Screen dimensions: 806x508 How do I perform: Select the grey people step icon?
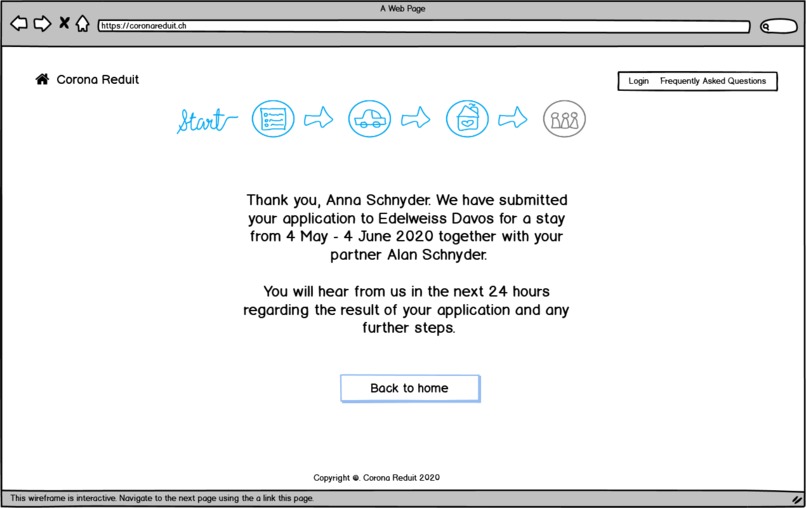pyautogui.click(x=564, y=119)
